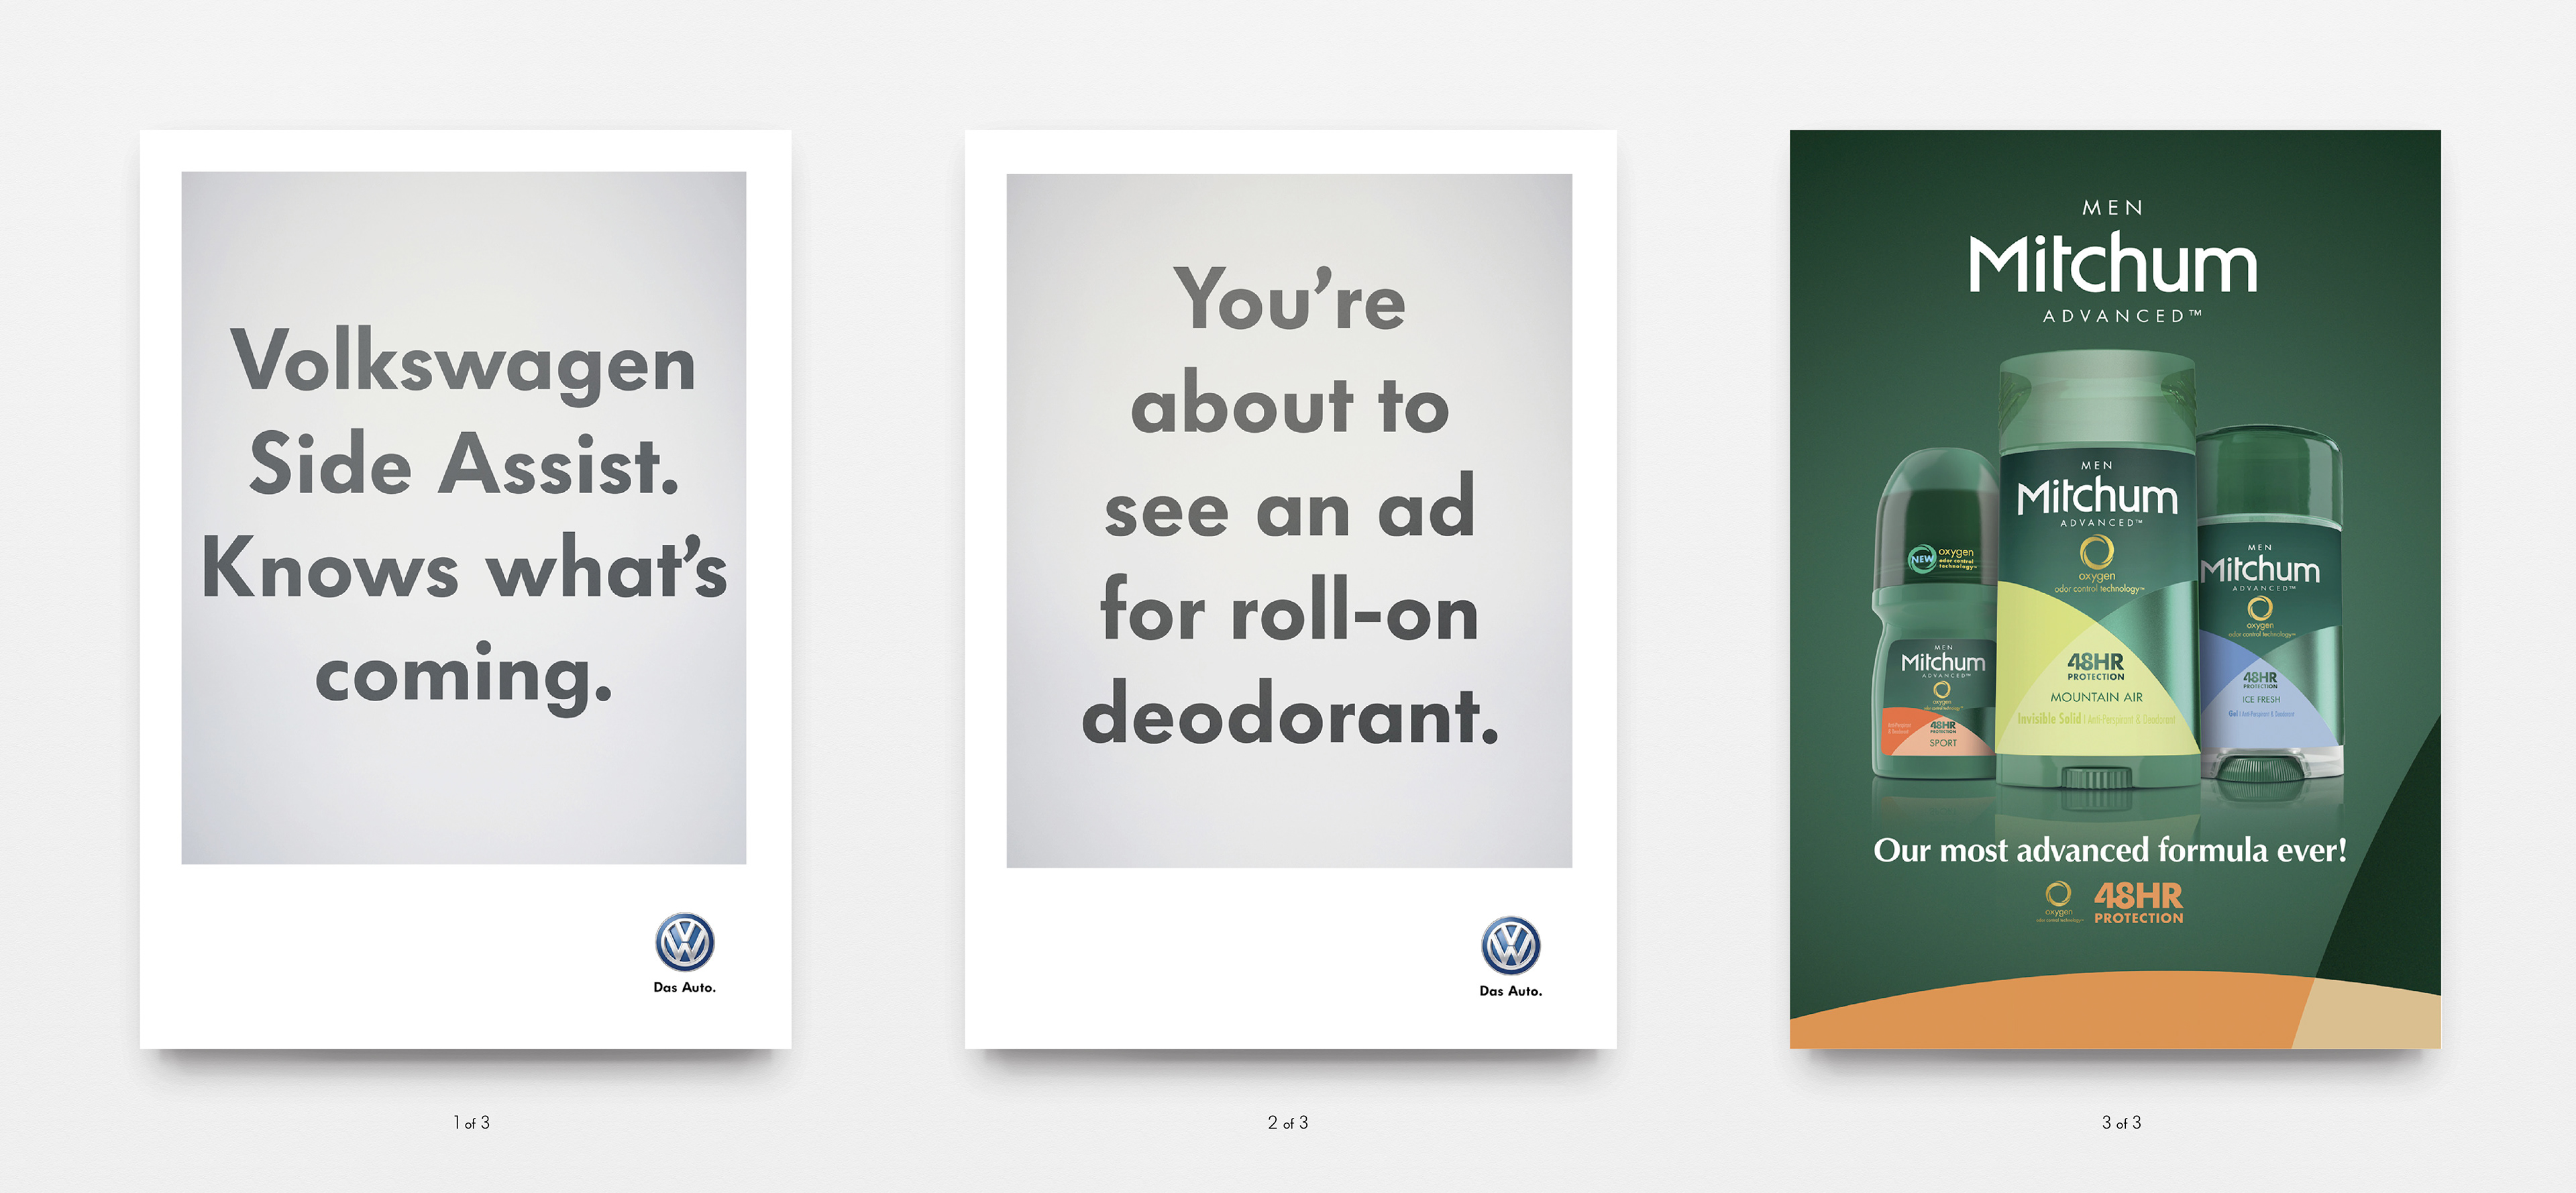Image resolution: width=2576 pixels, height=1193 pixels.
Task: Click 'Das Auto.' text under first VW logo
Action: [684, 987]
